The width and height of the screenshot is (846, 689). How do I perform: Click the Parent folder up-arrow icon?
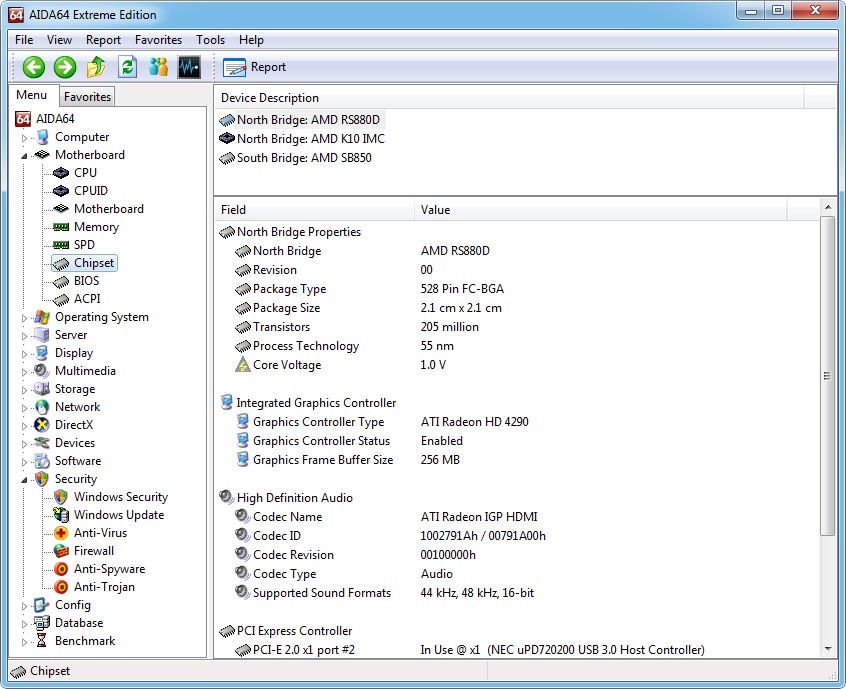click(x=96, y=67)
